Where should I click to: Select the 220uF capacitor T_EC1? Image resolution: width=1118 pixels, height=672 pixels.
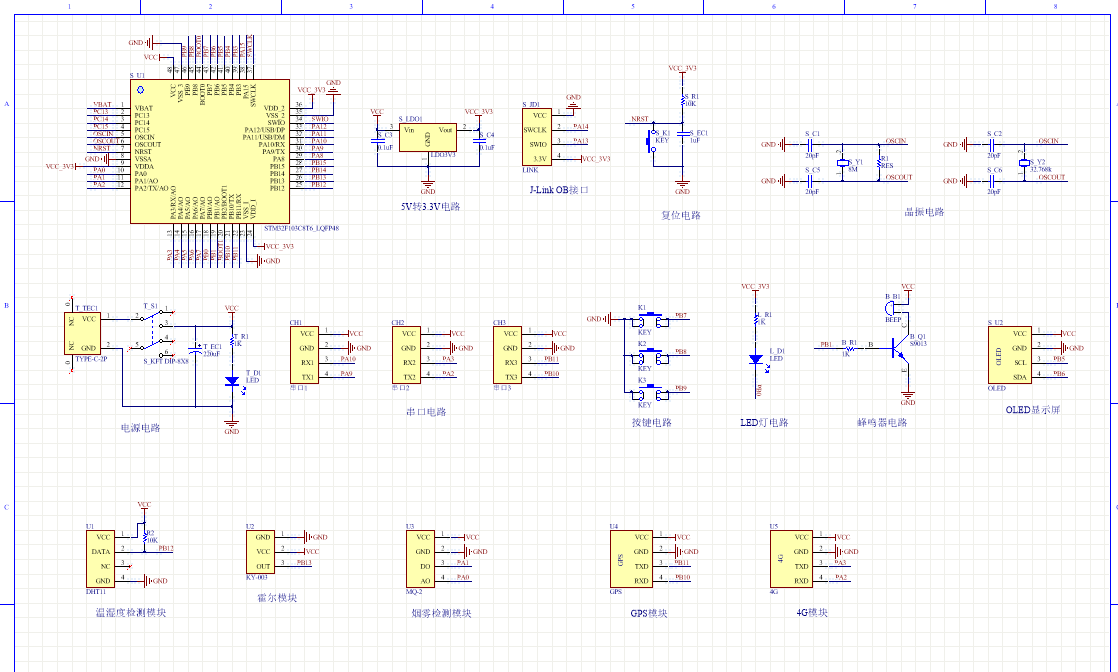(196, 351)
